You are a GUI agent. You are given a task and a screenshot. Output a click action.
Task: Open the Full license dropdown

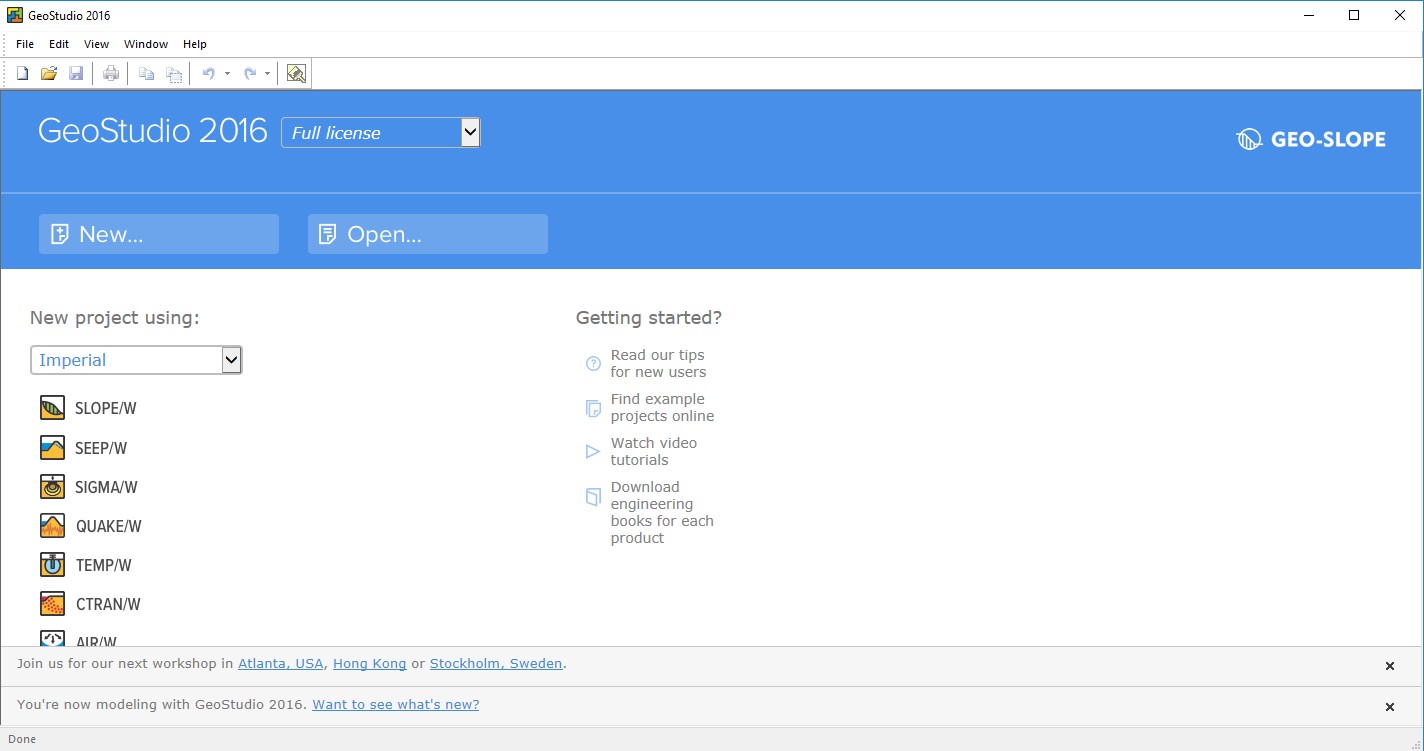(381, 132)
